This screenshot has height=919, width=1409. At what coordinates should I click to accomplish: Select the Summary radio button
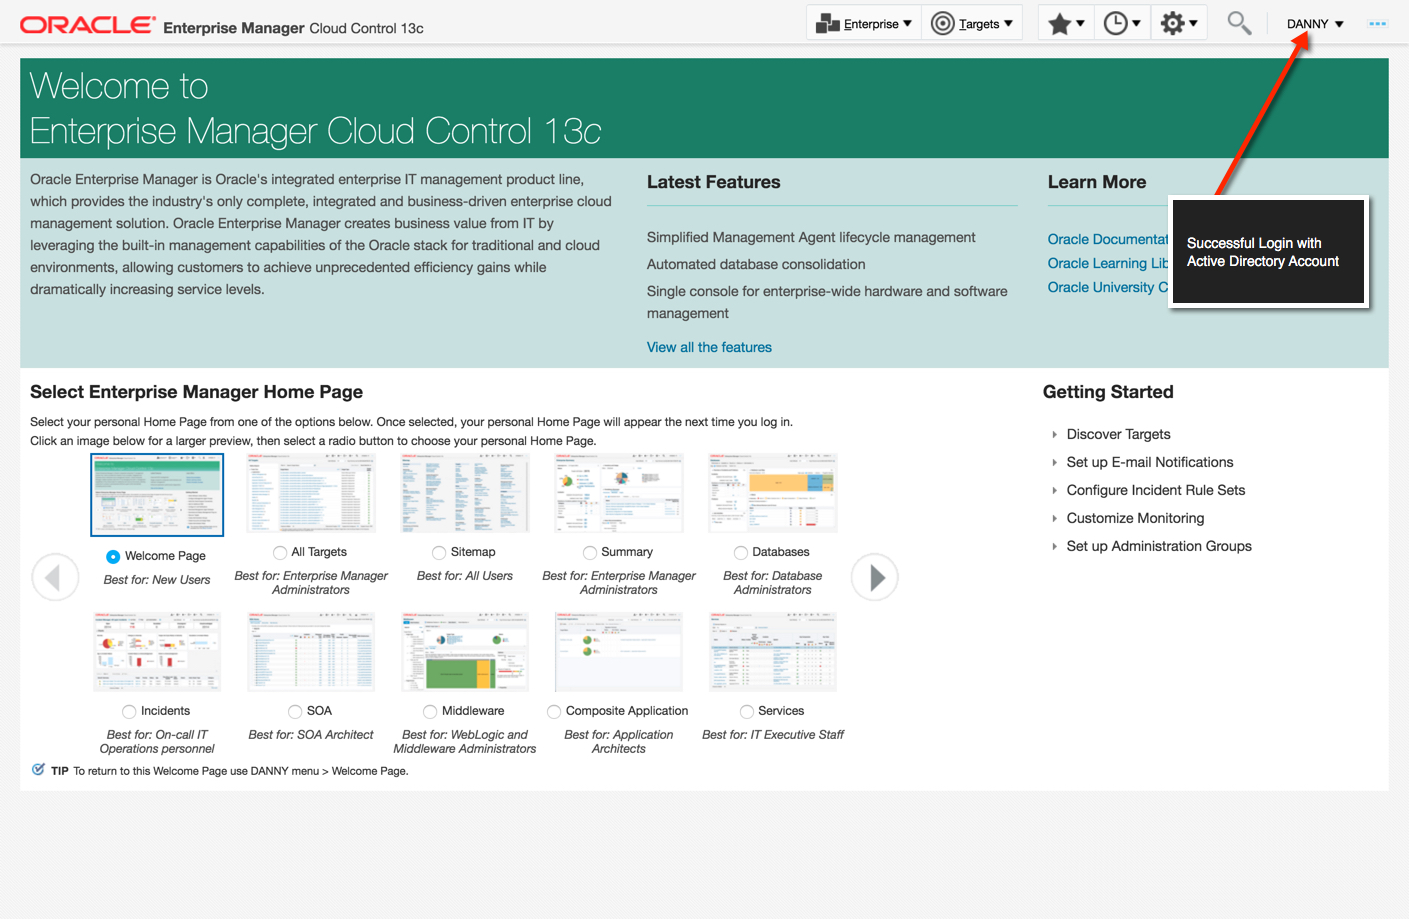(x=590, y=553)
